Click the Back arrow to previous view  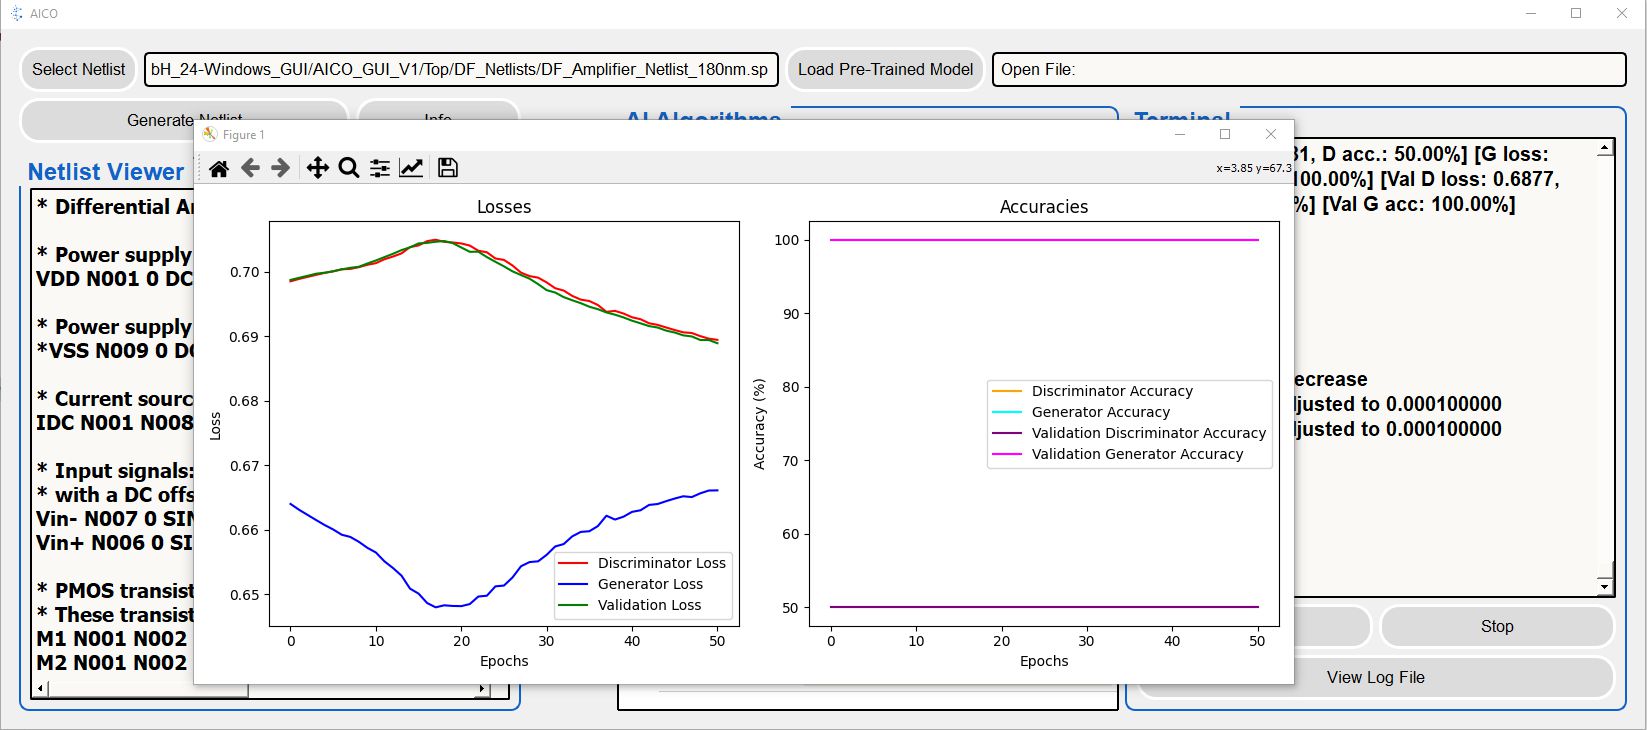click(x=250, y=168)
